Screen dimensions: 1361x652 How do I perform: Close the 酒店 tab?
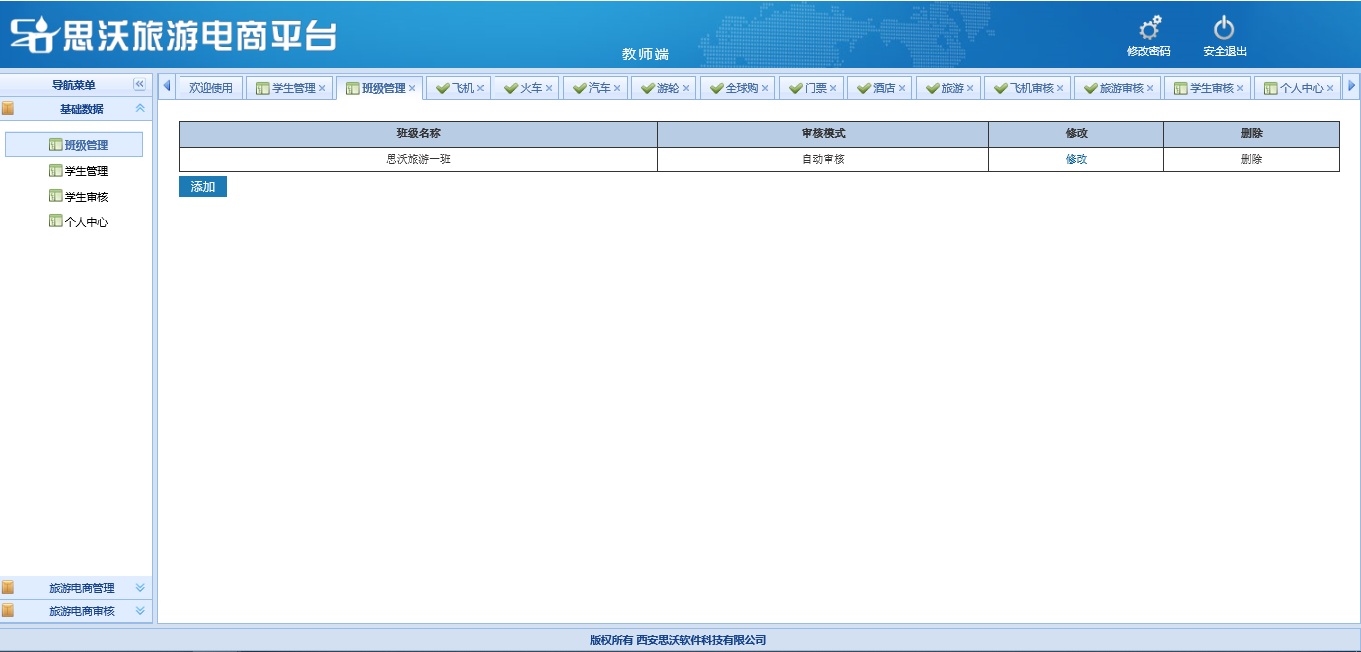tap(901, 88)
